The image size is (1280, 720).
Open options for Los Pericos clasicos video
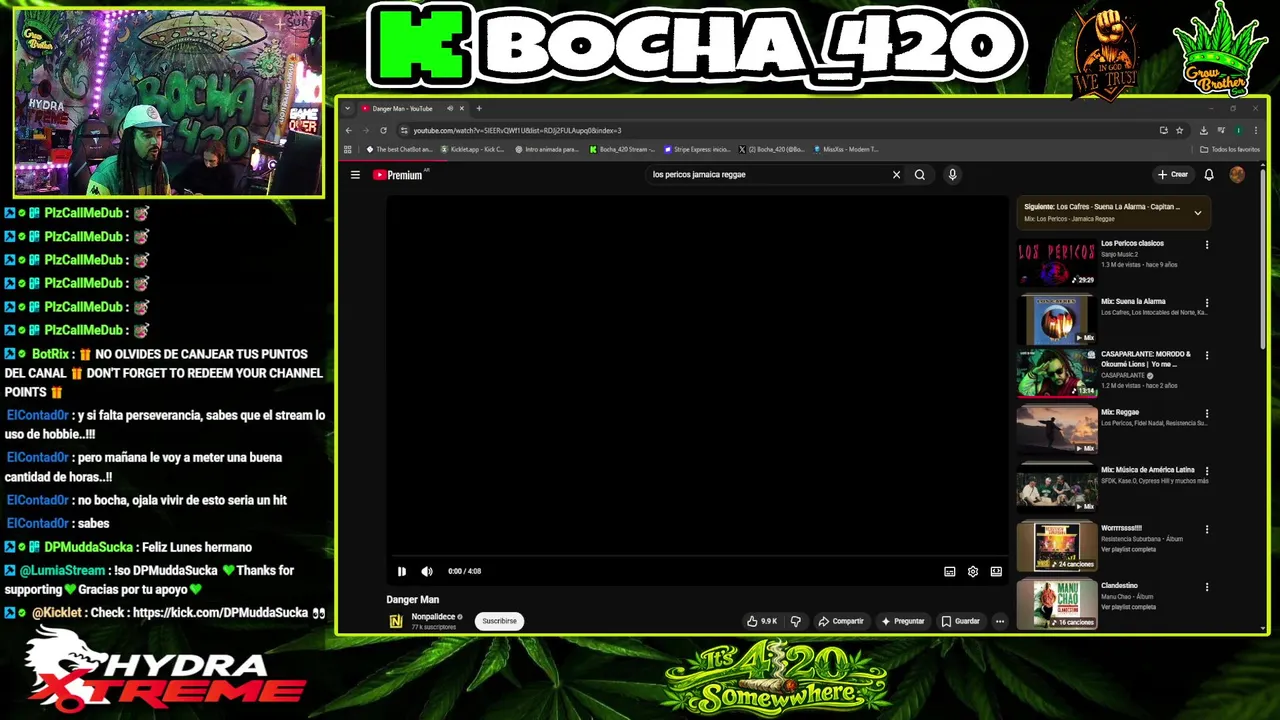click(x=1207, y=245)
